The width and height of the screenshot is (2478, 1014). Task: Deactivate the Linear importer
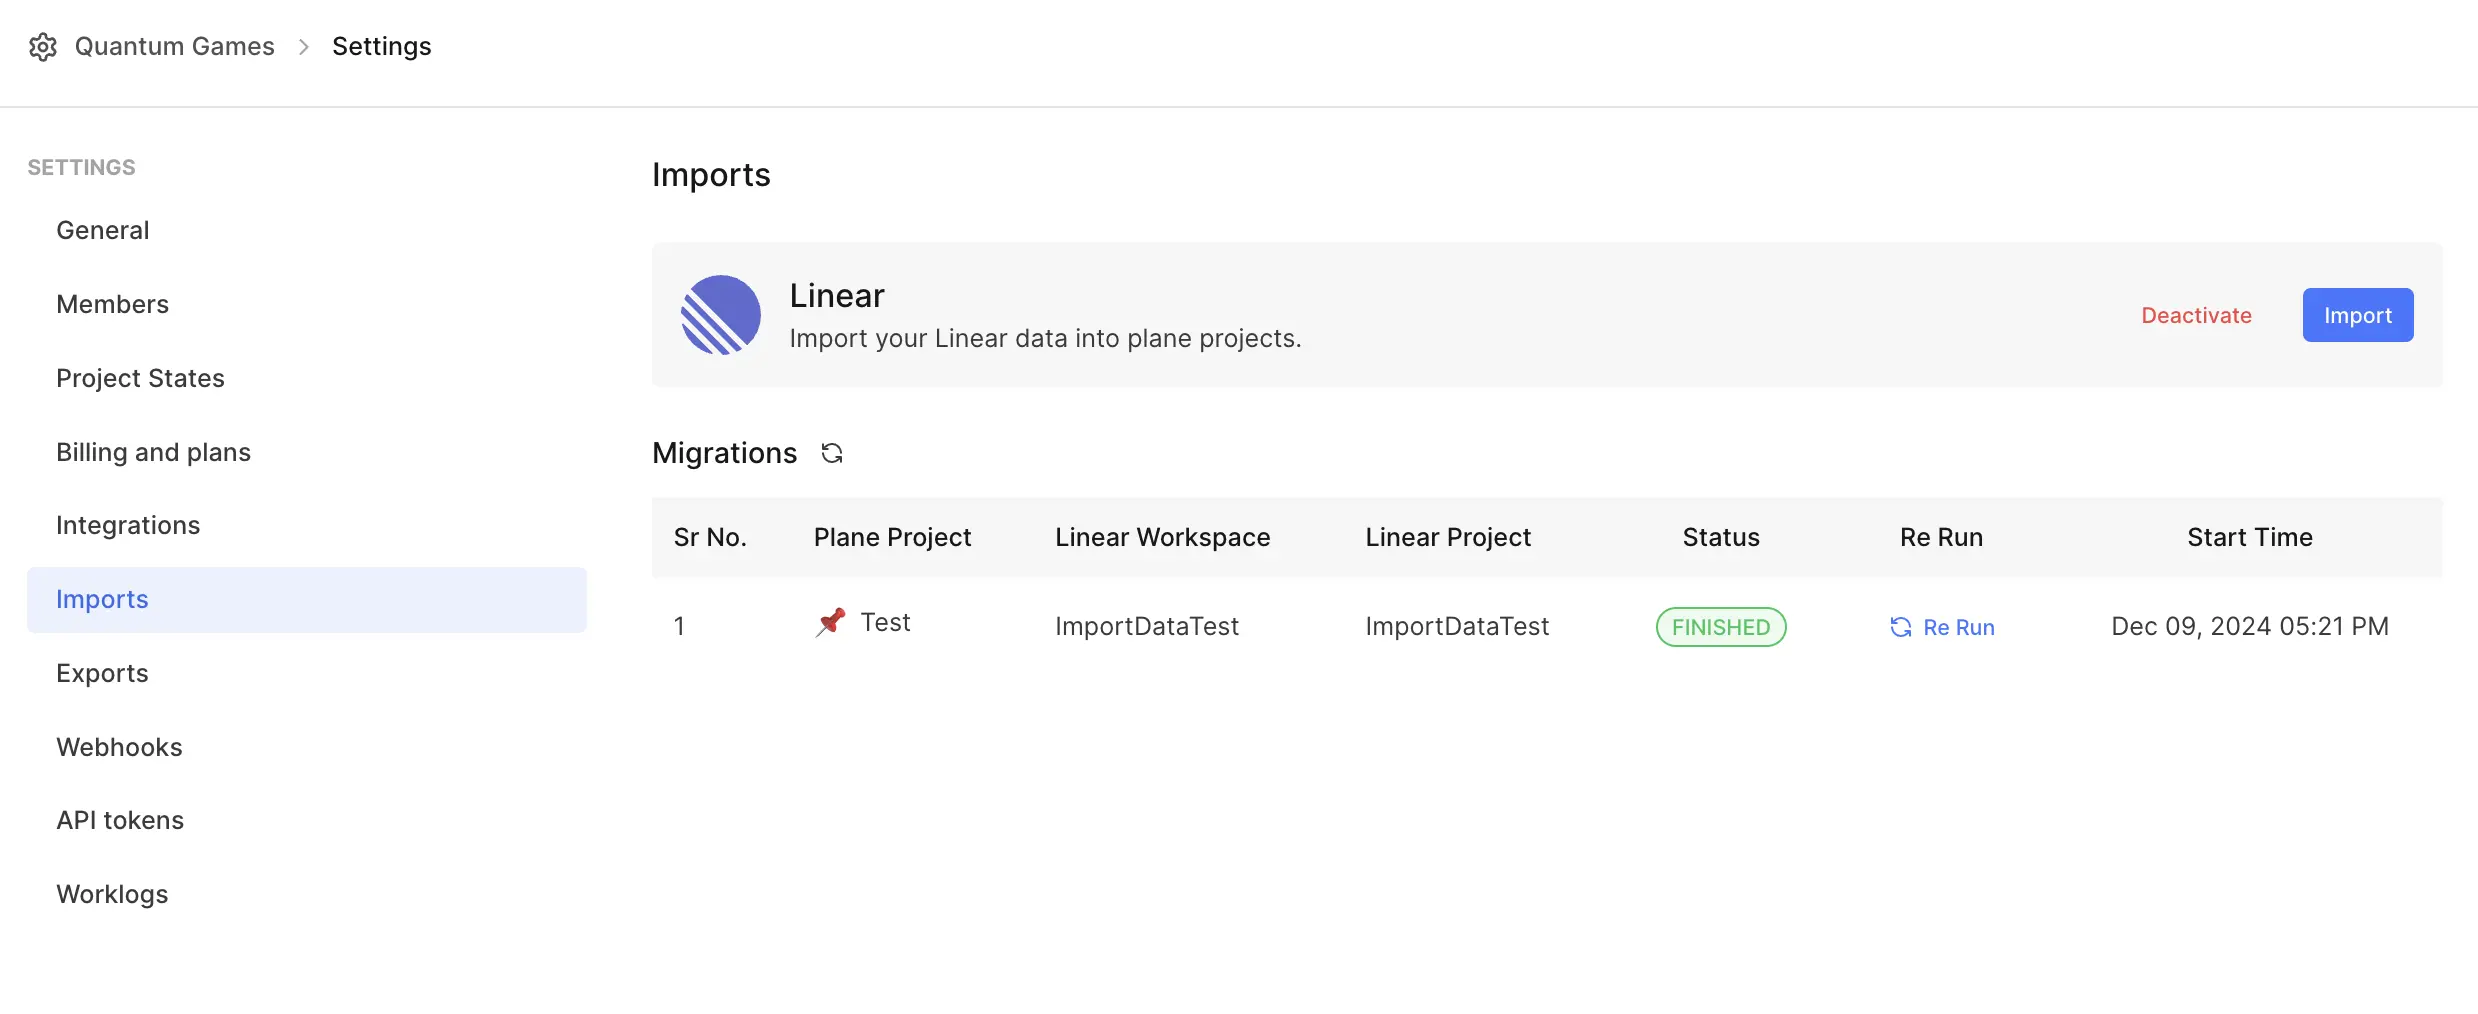point(2196,315)
